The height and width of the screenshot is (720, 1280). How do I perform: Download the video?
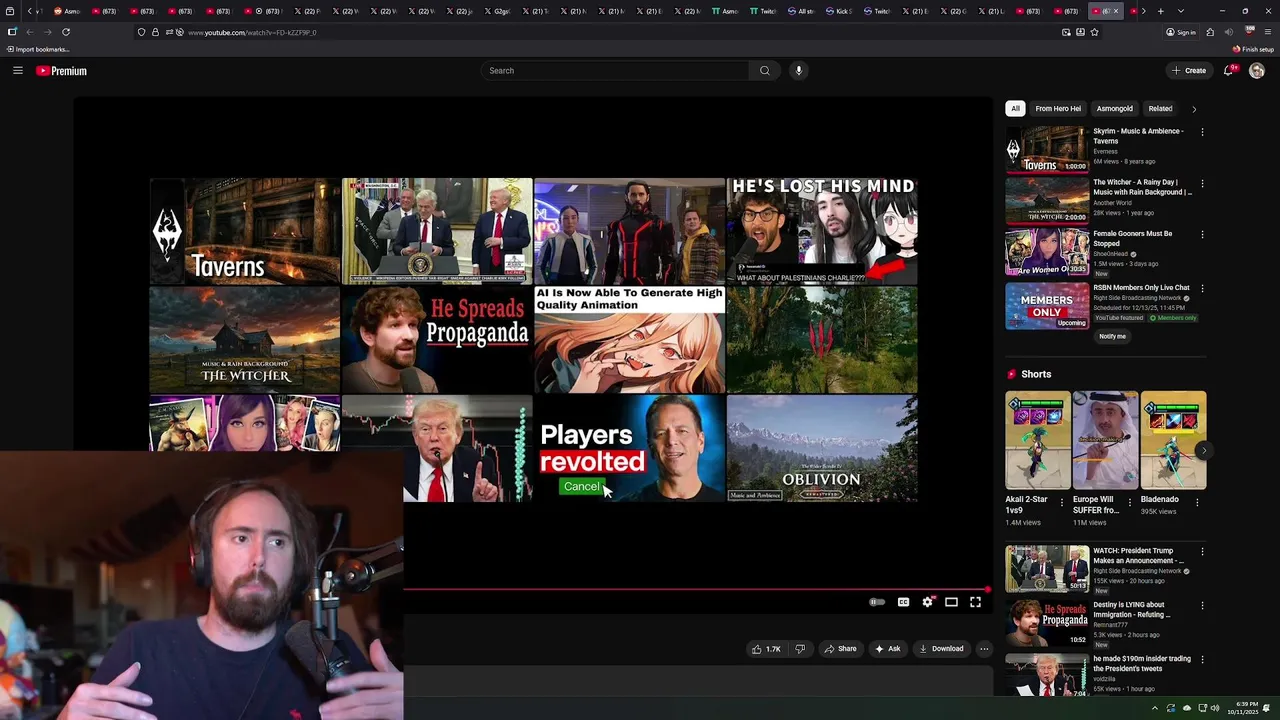(x=941, y=649)
